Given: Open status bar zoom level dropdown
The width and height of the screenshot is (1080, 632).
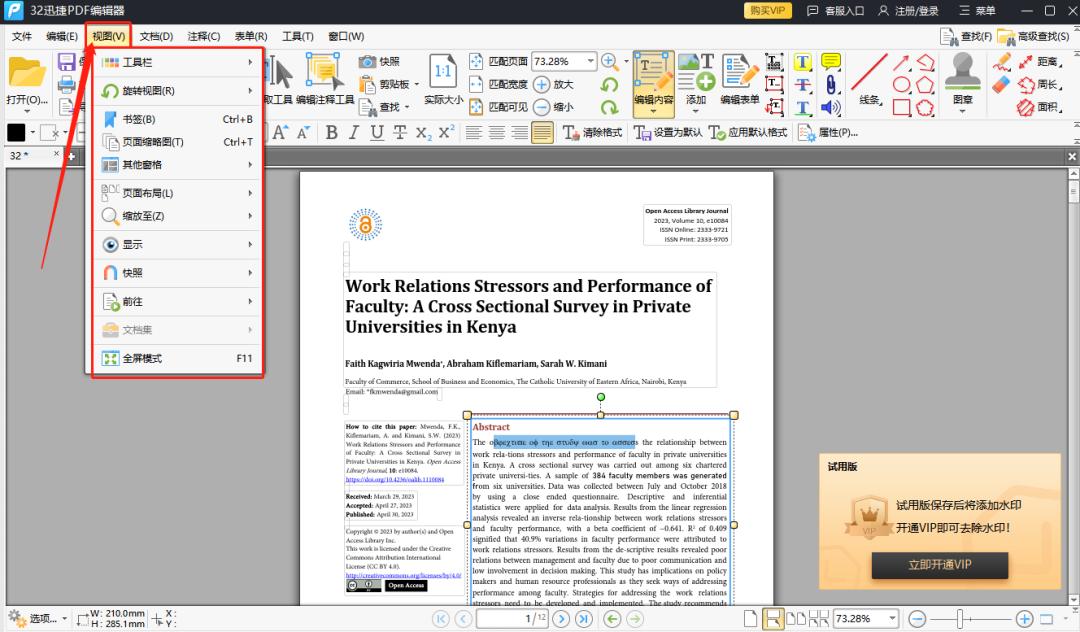Looking at the screenshot, I should click(892, 619).
